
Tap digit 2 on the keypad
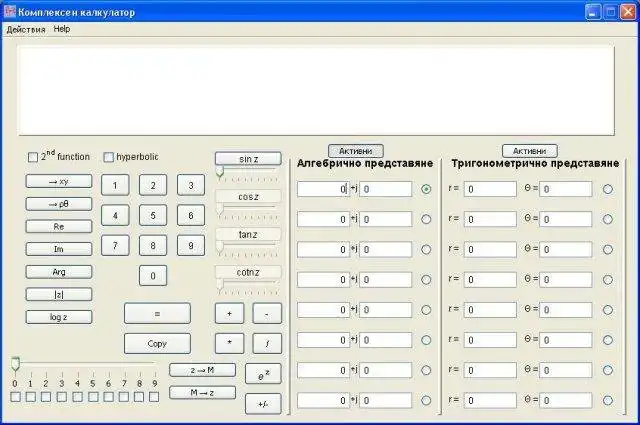coord(153,185)
